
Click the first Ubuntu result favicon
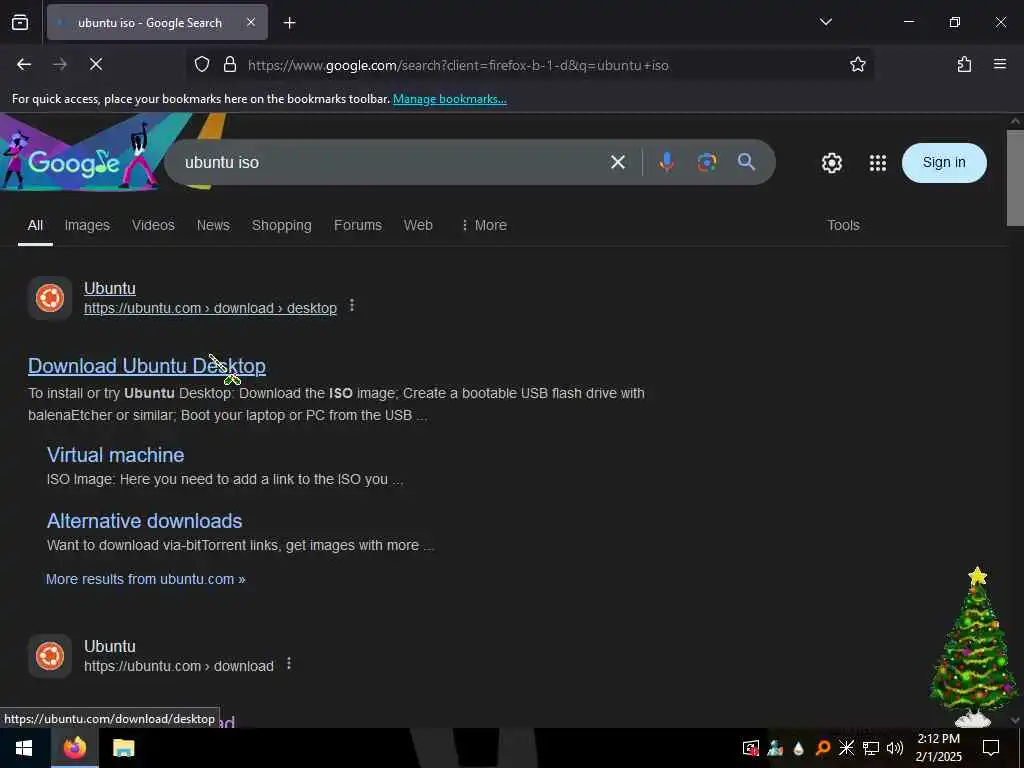50,298
